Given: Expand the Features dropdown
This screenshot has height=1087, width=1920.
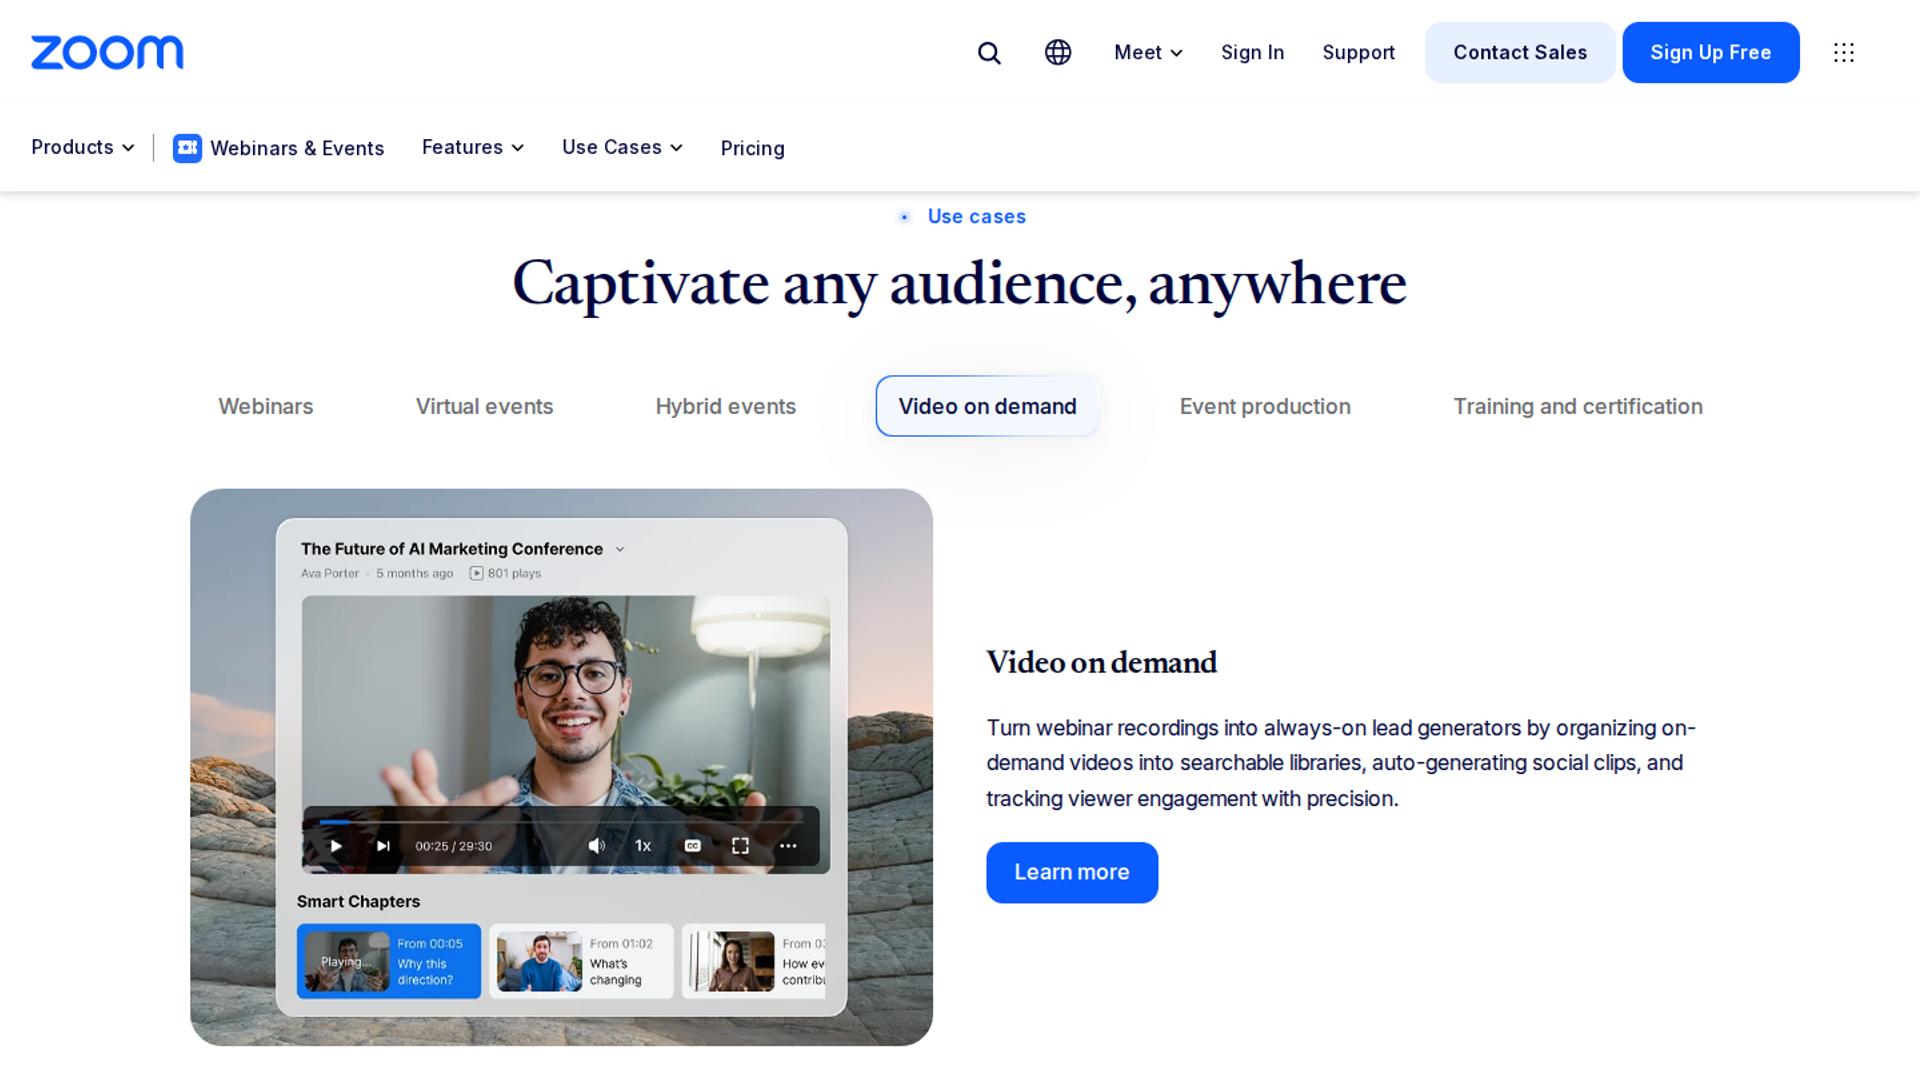Looking at the screenshot, I should pos(473,147).
